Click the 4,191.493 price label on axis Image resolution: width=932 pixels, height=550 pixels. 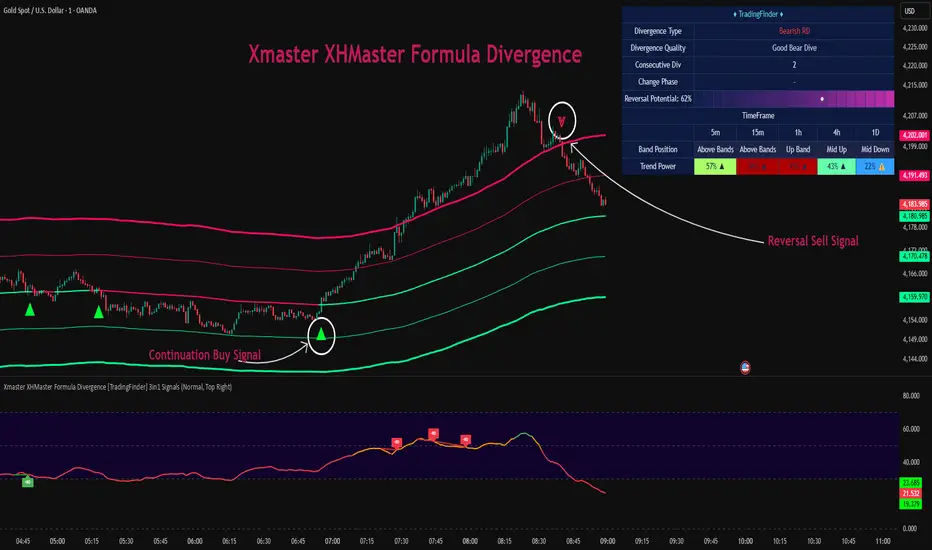pyautogui.click(x=914, y=175)
